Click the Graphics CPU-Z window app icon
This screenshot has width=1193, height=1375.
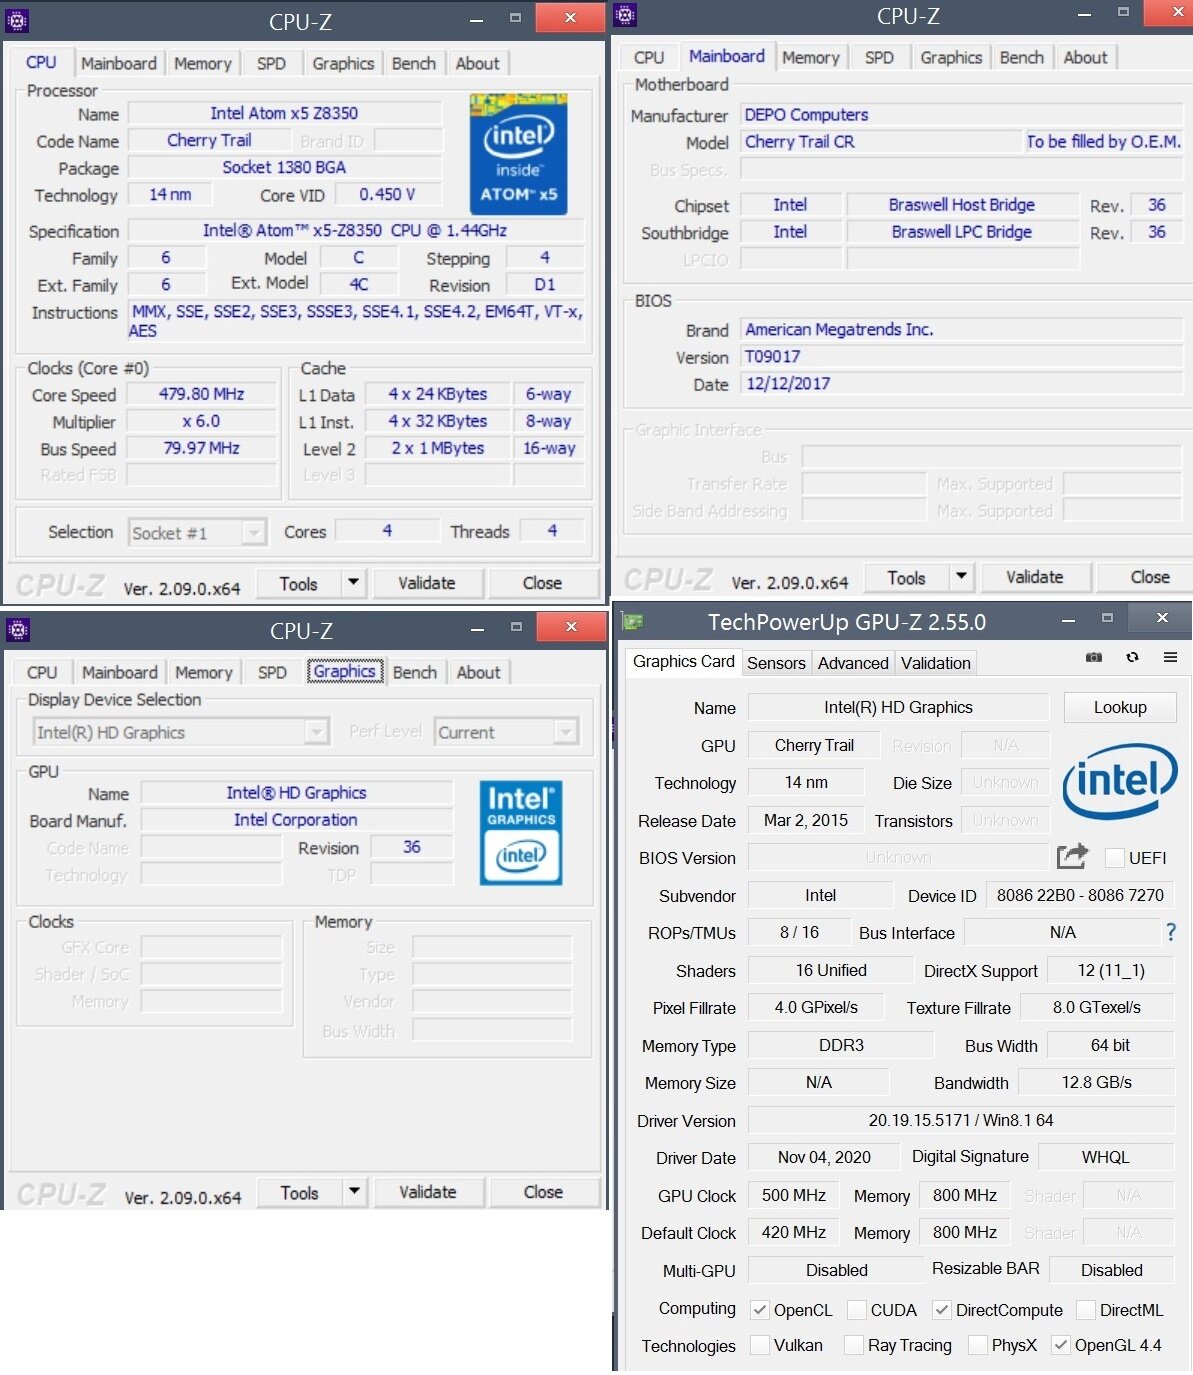pos(18,629)
